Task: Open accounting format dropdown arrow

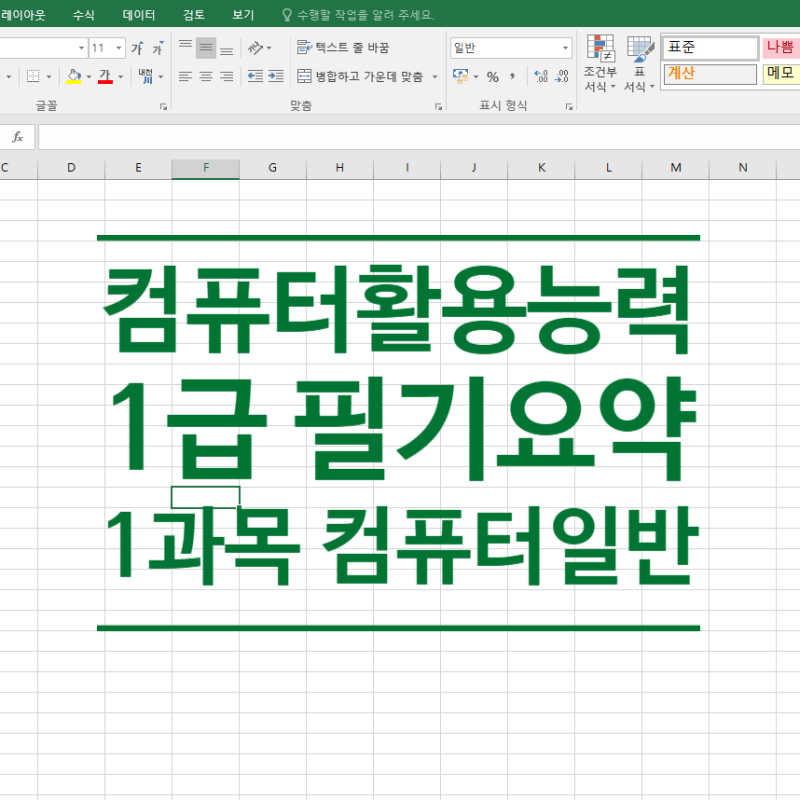Action: pos(476,77)
